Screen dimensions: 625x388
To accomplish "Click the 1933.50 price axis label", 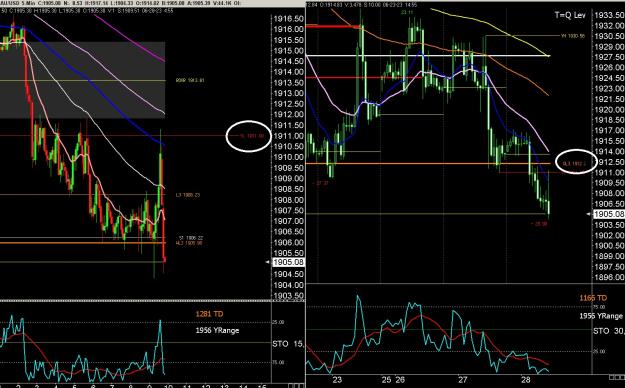I will (609, 15).
